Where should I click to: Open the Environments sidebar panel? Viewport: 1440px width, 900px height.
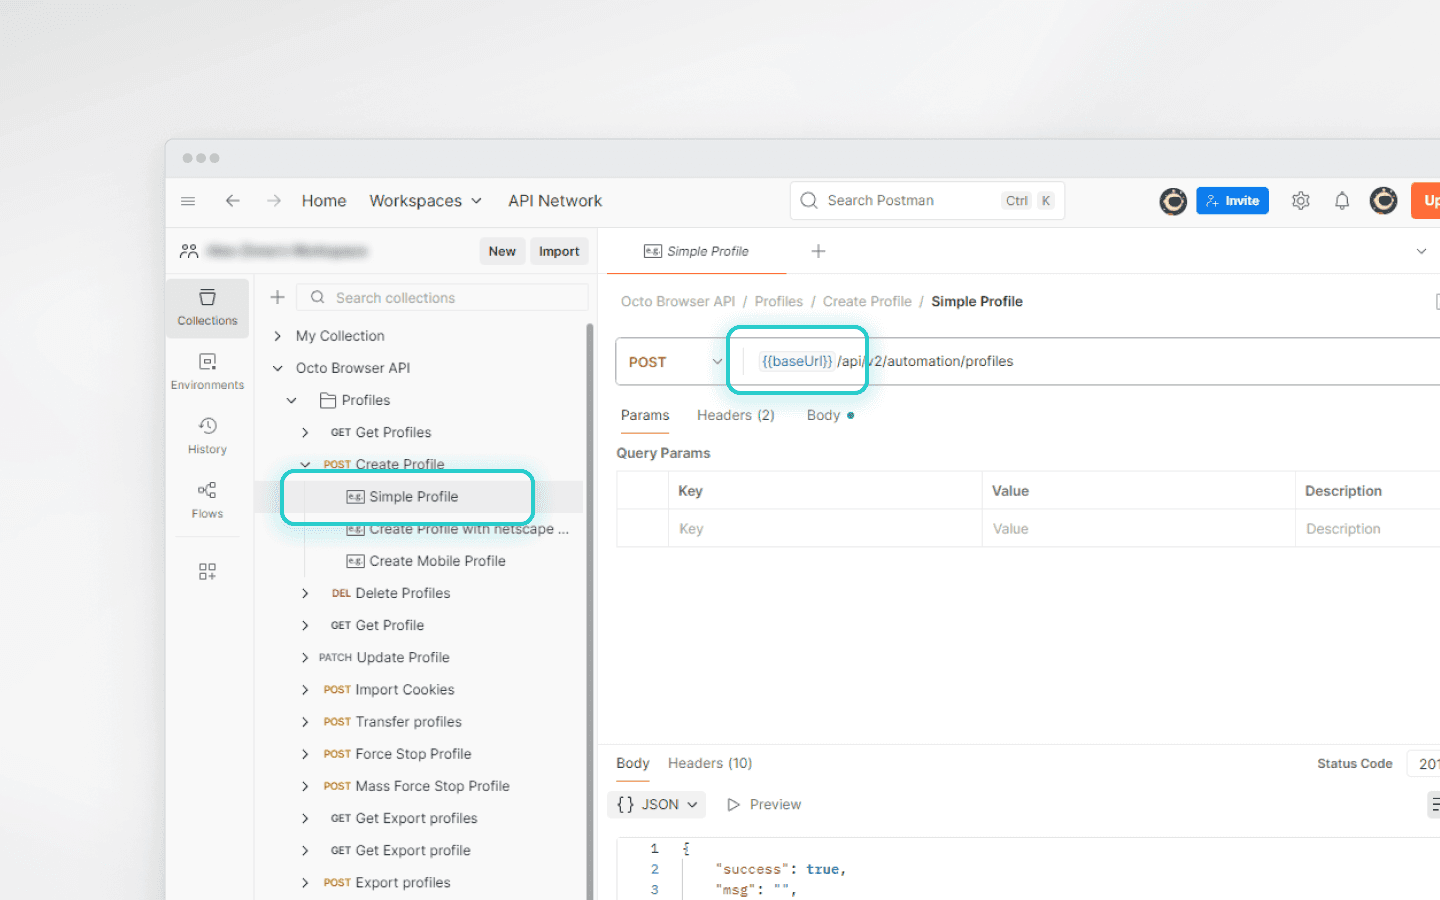[207, 372]
